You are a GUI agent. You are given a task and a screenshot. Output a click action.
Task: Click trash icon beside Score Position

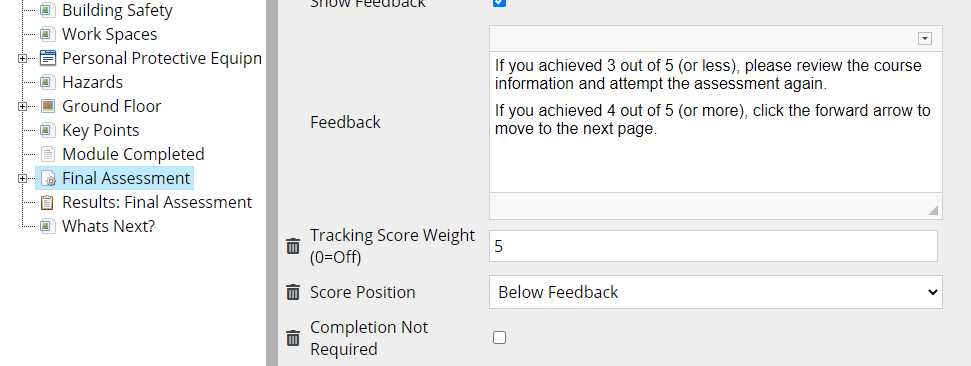pos(293,292)
